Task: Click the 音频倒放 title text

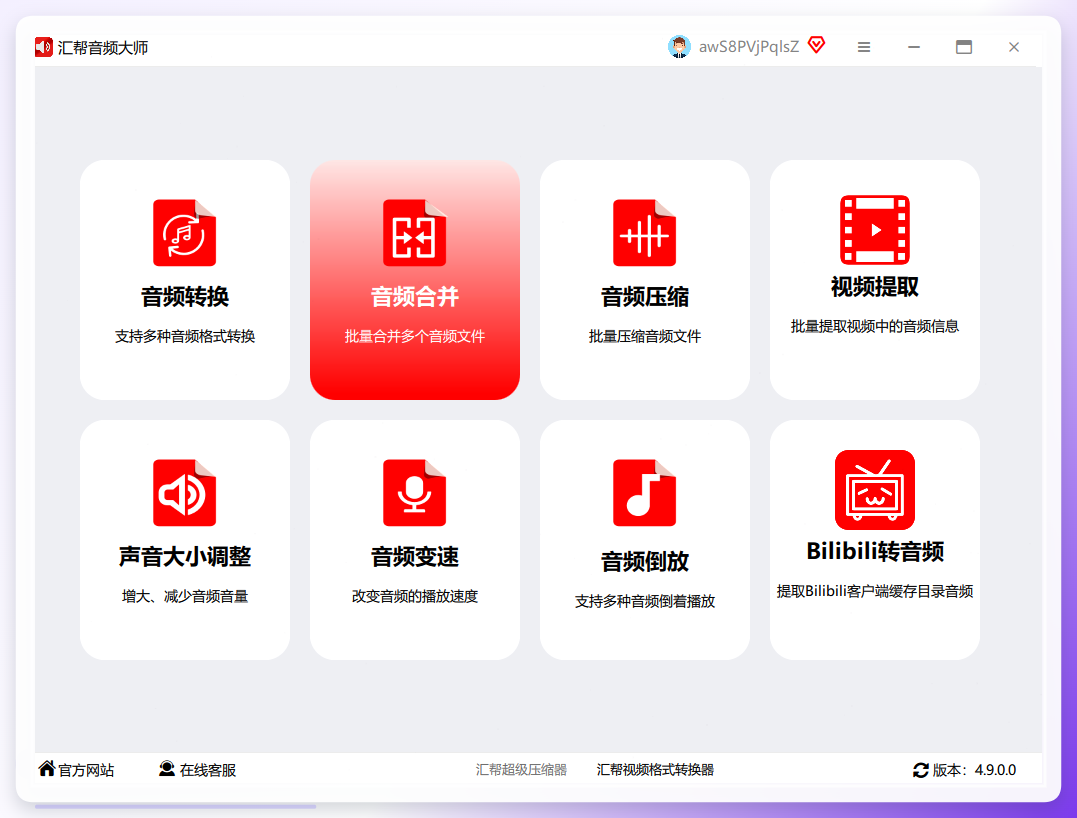Action: pyautogui.click(x=645, y=561)
